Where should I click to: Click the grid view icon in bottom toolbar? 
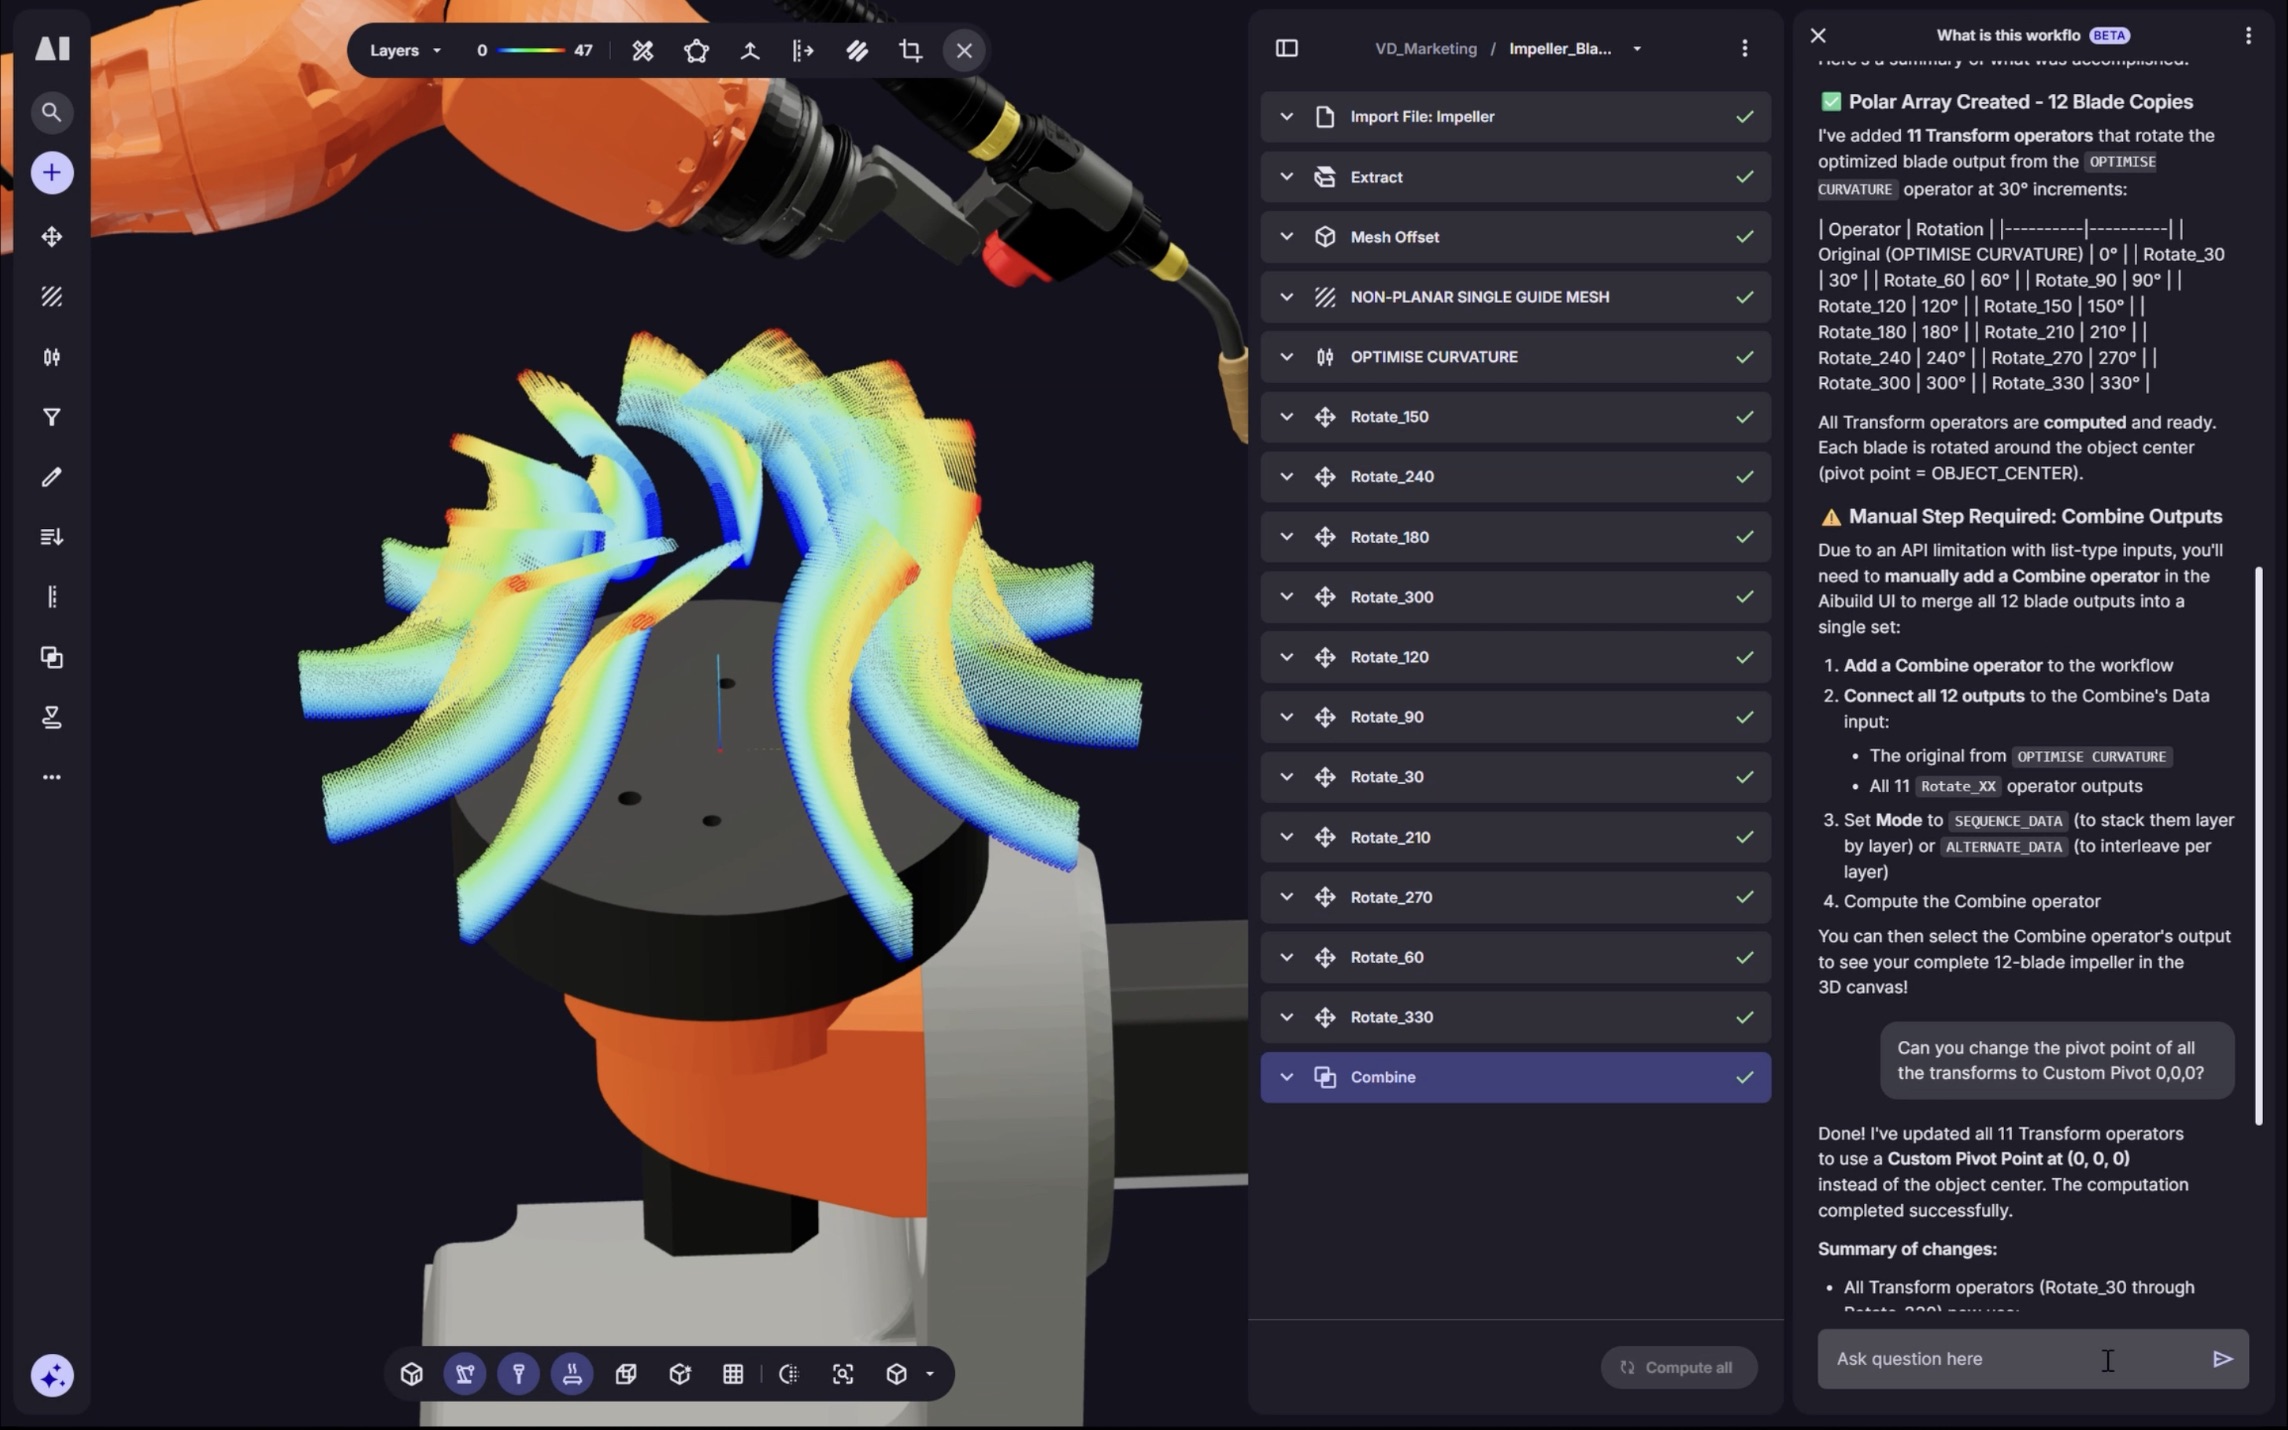pos(733,1374)
